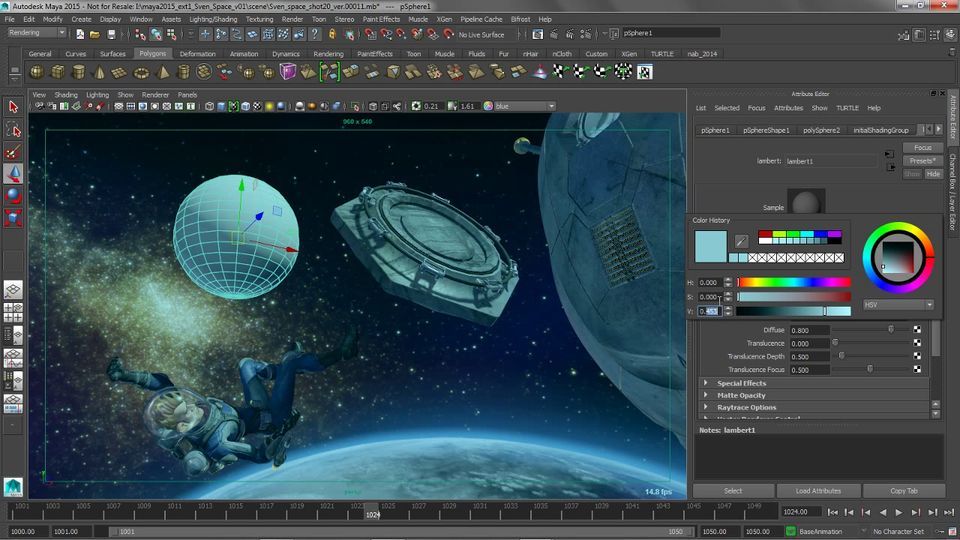Create a polygon sphere from the shelf
This screenshot has width=960, height=540.
click(37, 72)
